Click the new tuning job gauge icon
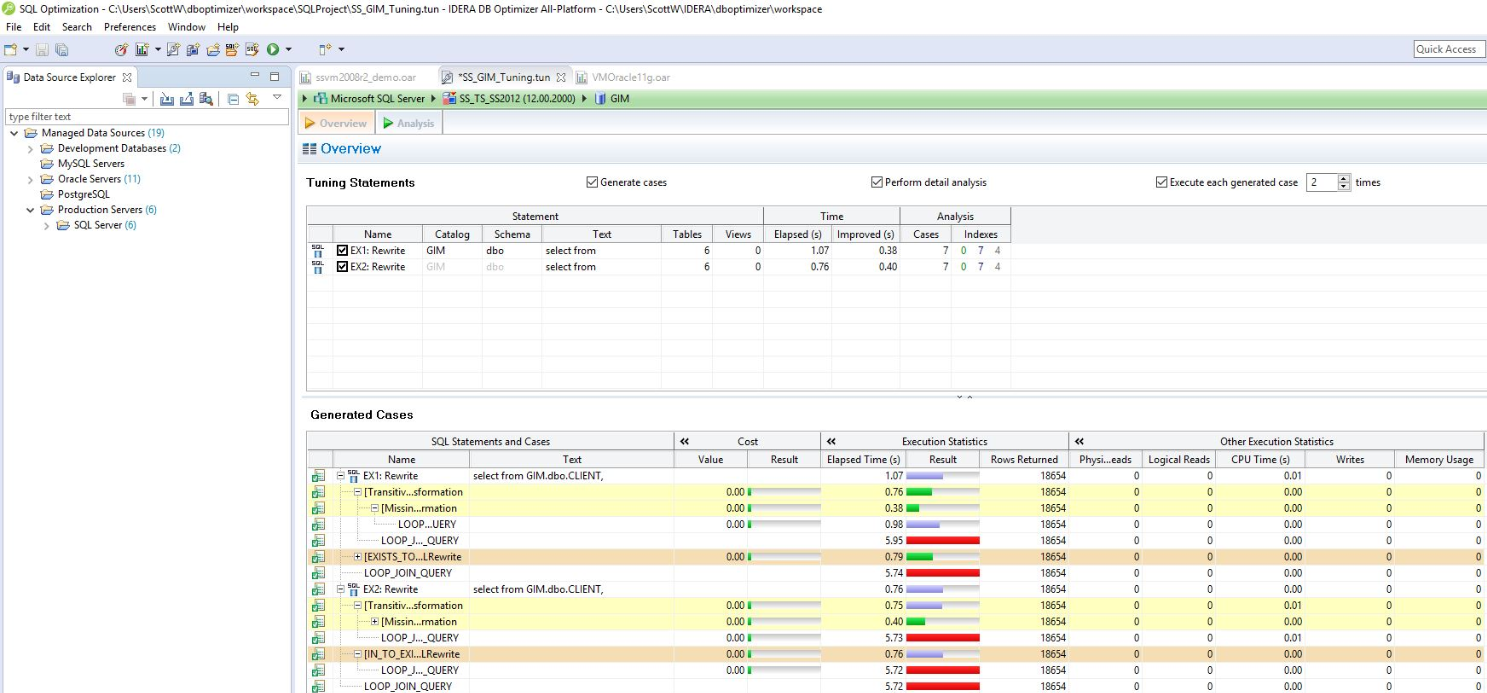Viewport: 1487px width, 693px height. [121, 49]
